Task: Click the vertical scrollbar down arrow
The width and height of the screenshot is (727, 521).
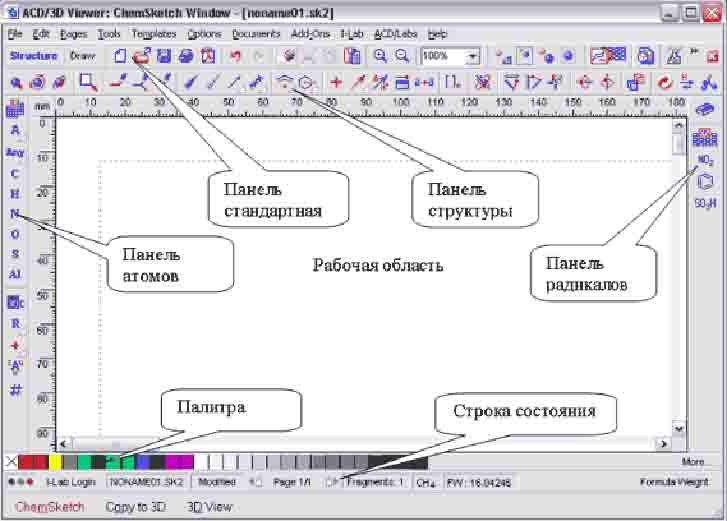Action: [678, 428]
